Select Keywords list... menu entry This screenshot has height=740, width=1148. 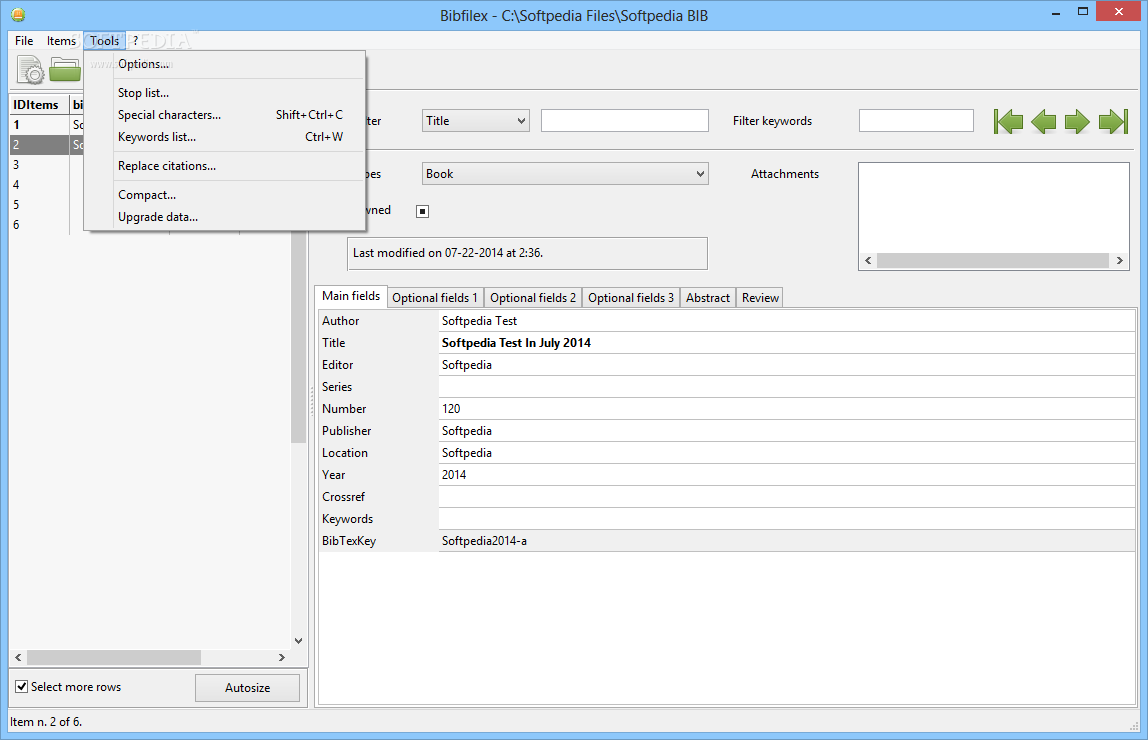(x=224, y=137)
